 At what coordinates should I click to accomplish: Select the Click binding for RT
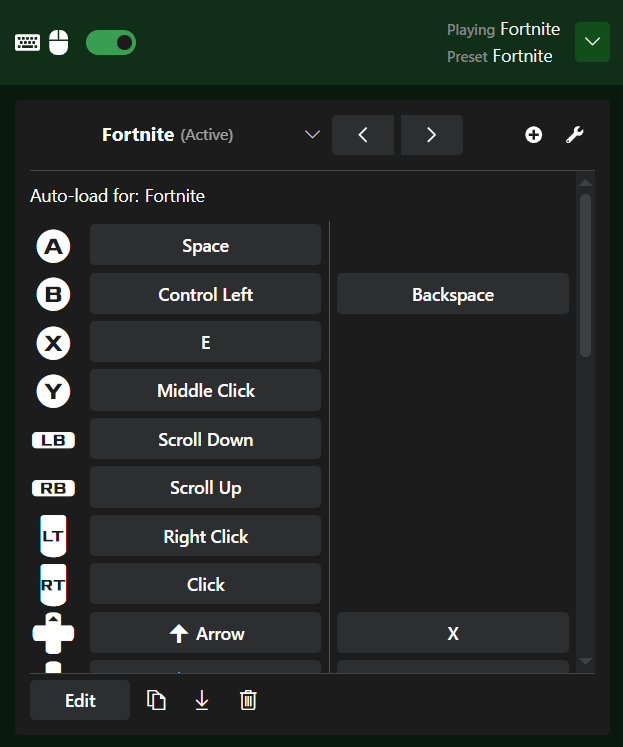[205, 584]
